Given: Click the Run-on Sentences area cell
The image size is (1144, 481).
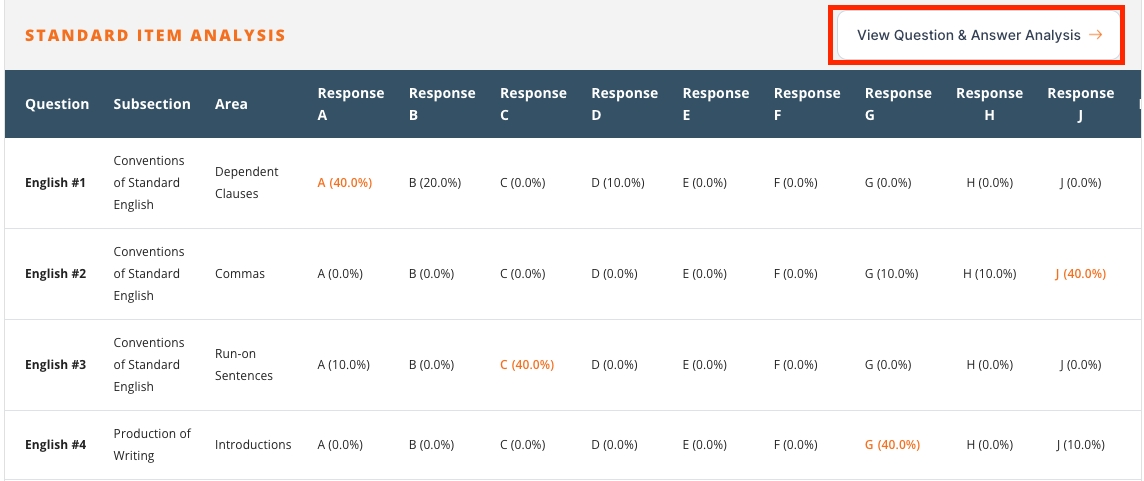Looking at the screenshot, I should tap(243, 365).
